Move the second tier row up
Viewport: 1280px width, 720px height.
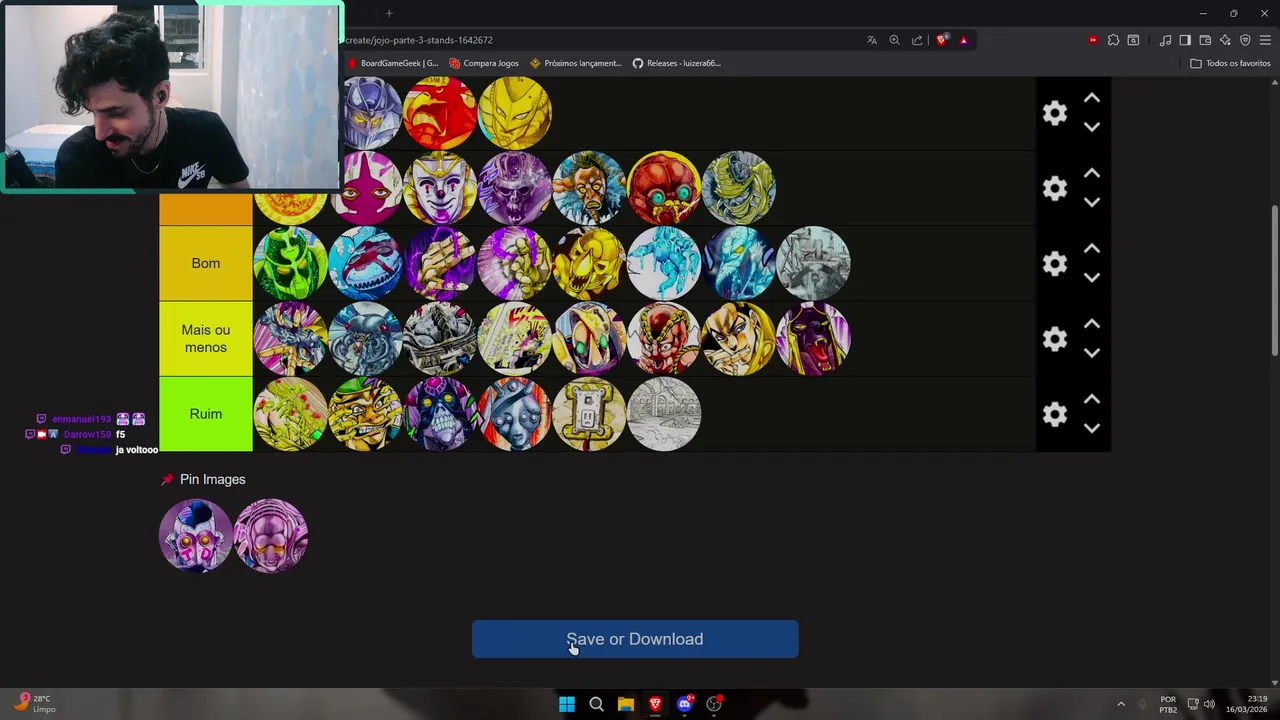tap(1092, 174)
